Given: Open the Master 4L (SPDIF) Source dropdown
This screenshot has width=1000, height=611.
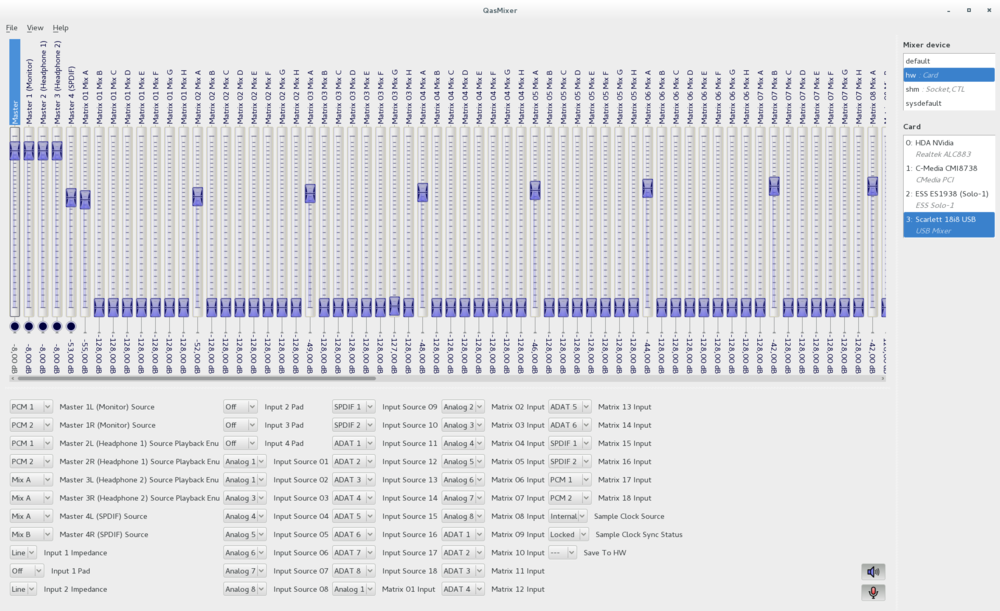Looking at the screenshot, I should coord(31,516).
